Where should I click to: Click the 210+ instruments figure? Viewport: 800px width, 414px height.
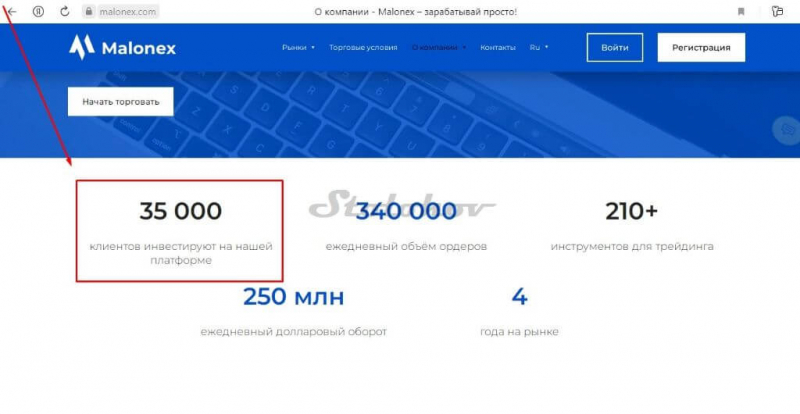(x=632, y=211)
